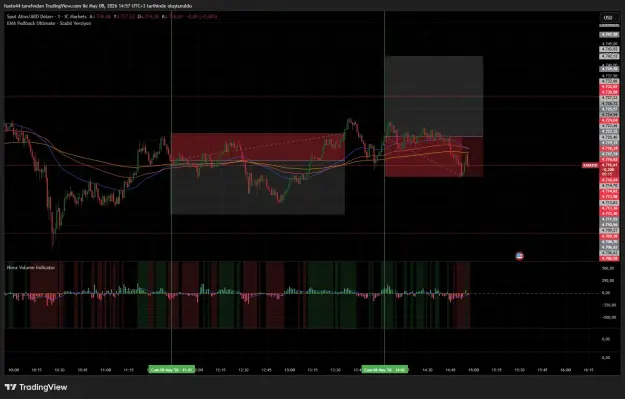Click the 13:00 time axis label
Image resolution: width=625 pixels, height=399 pixels.
290,370
